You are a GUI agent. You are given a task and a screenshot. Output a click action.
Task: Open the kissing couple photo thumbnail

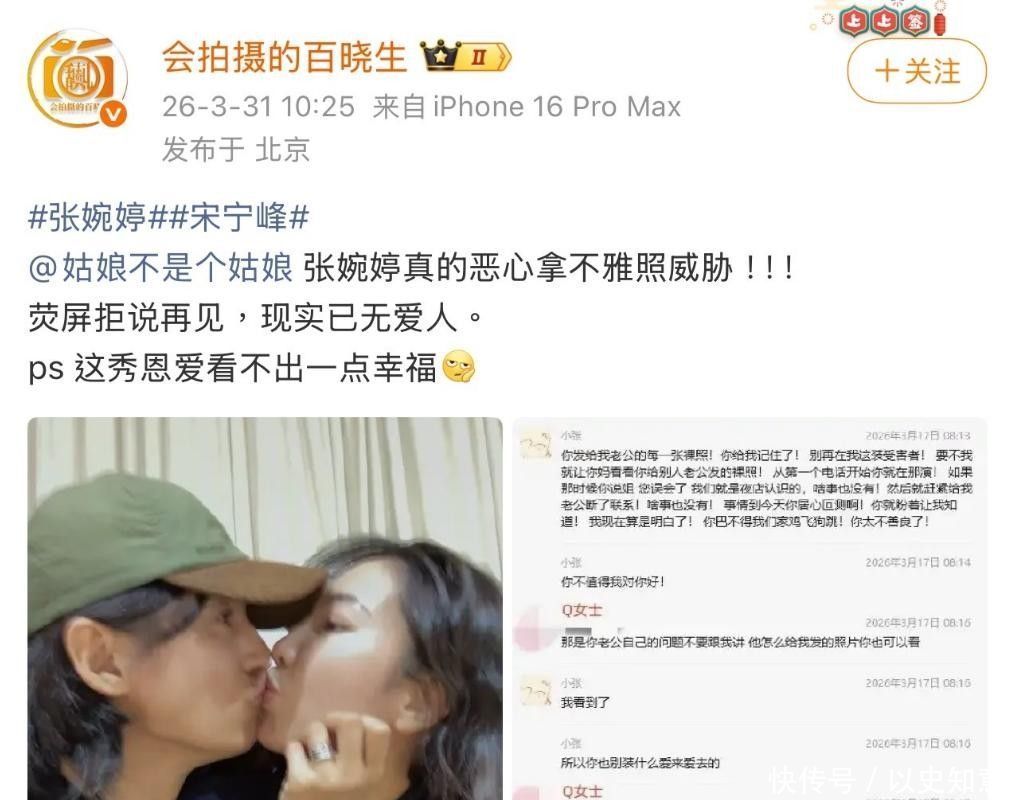tap(265, 608)
